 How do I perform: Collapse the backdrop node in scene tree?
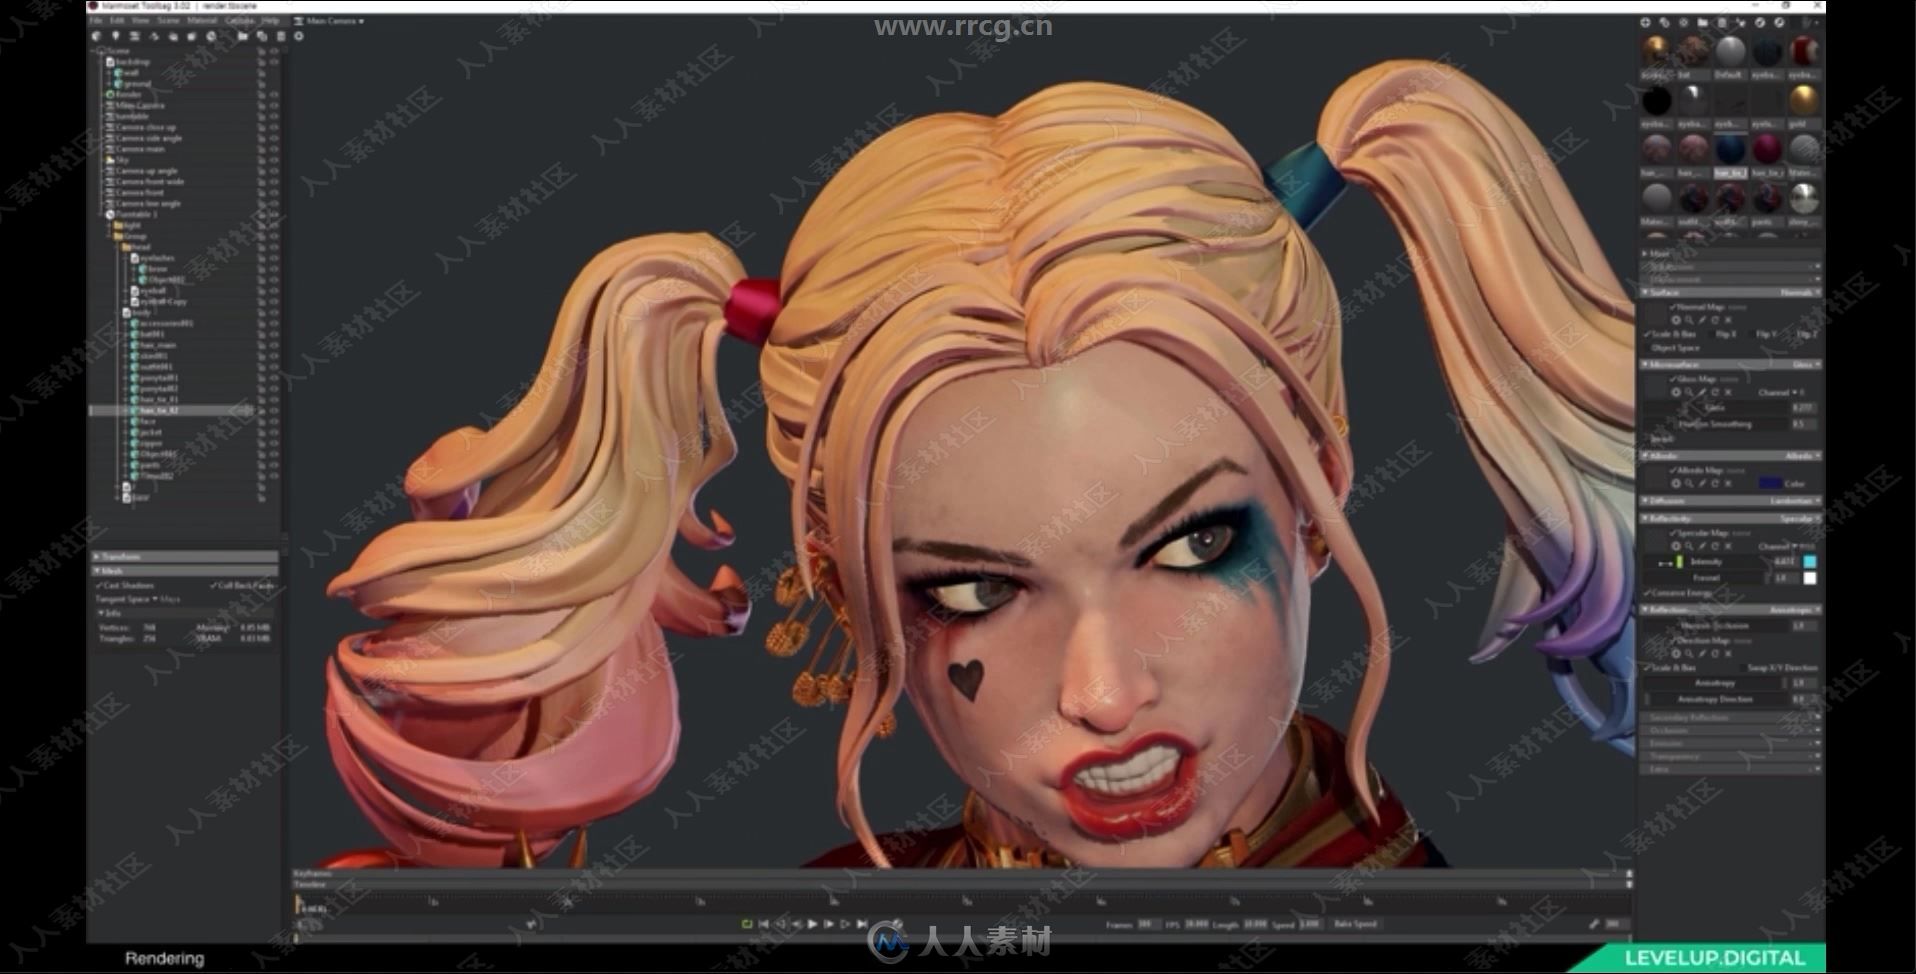point(101,62)
